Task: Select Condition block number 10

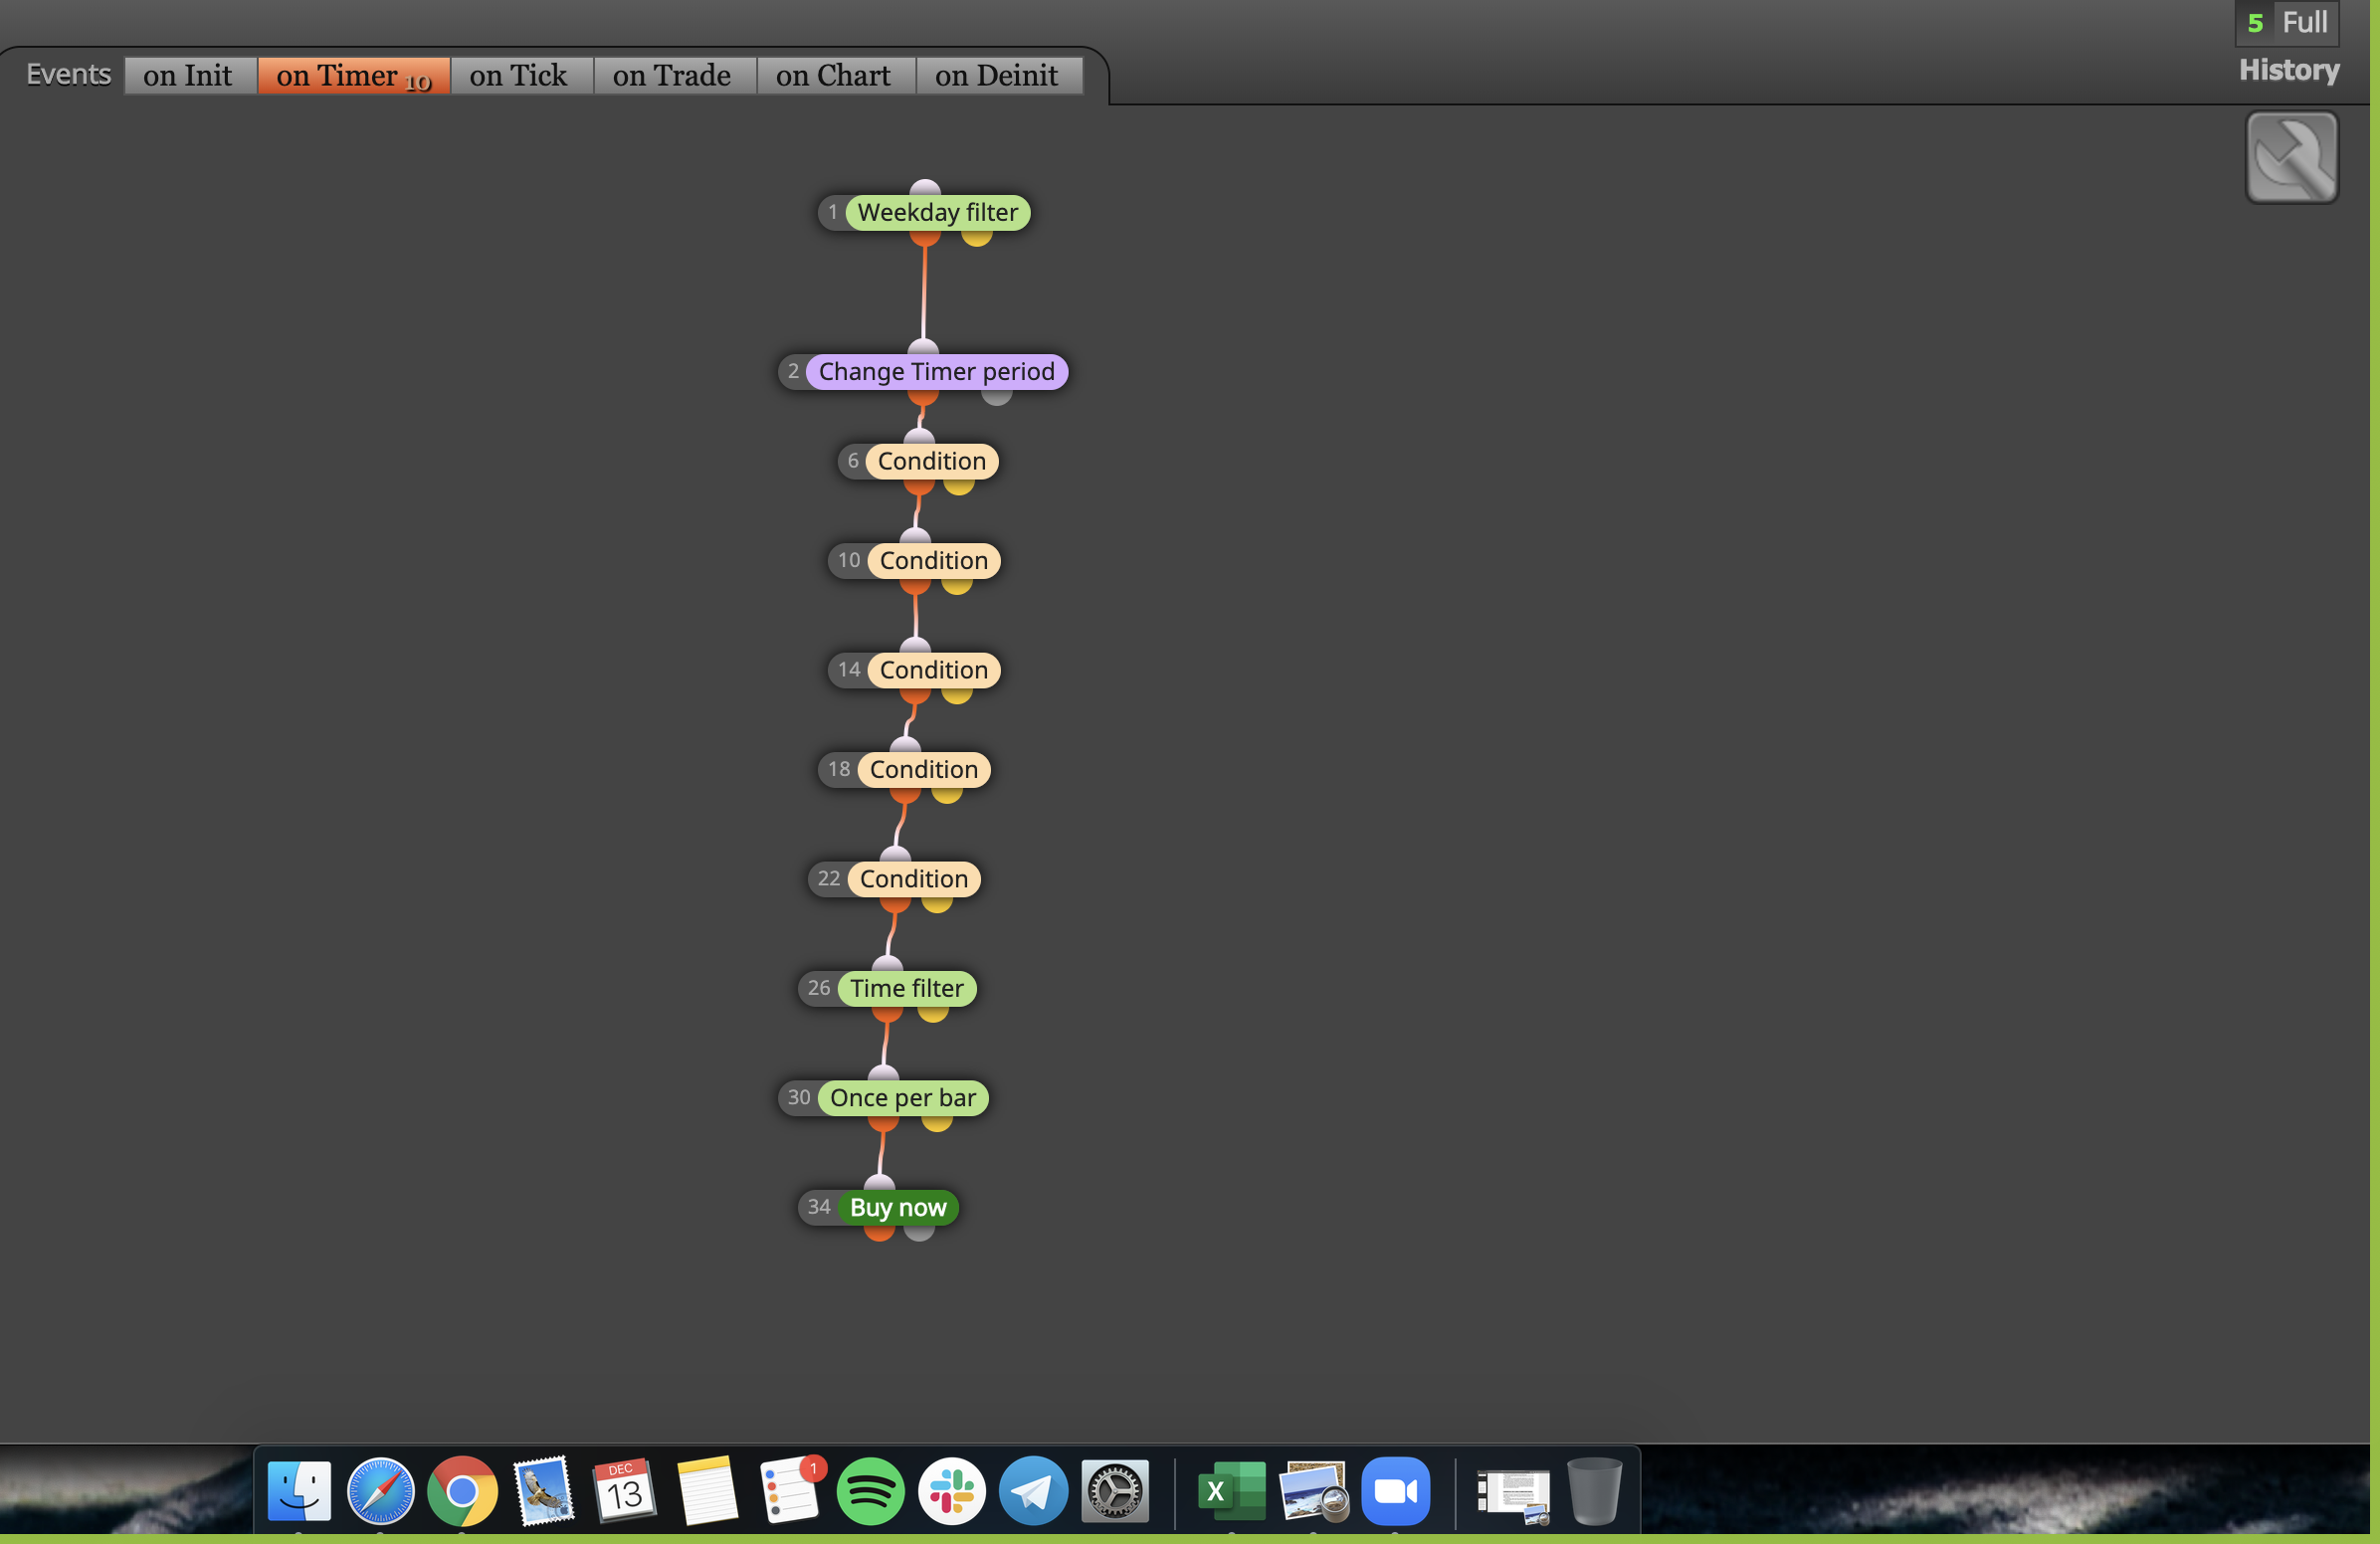Action: point(933,560)
